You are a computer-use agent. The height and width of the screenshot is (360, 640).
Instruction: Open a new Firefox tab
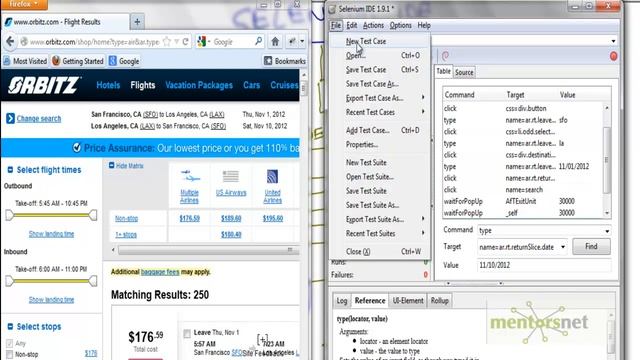137,22
